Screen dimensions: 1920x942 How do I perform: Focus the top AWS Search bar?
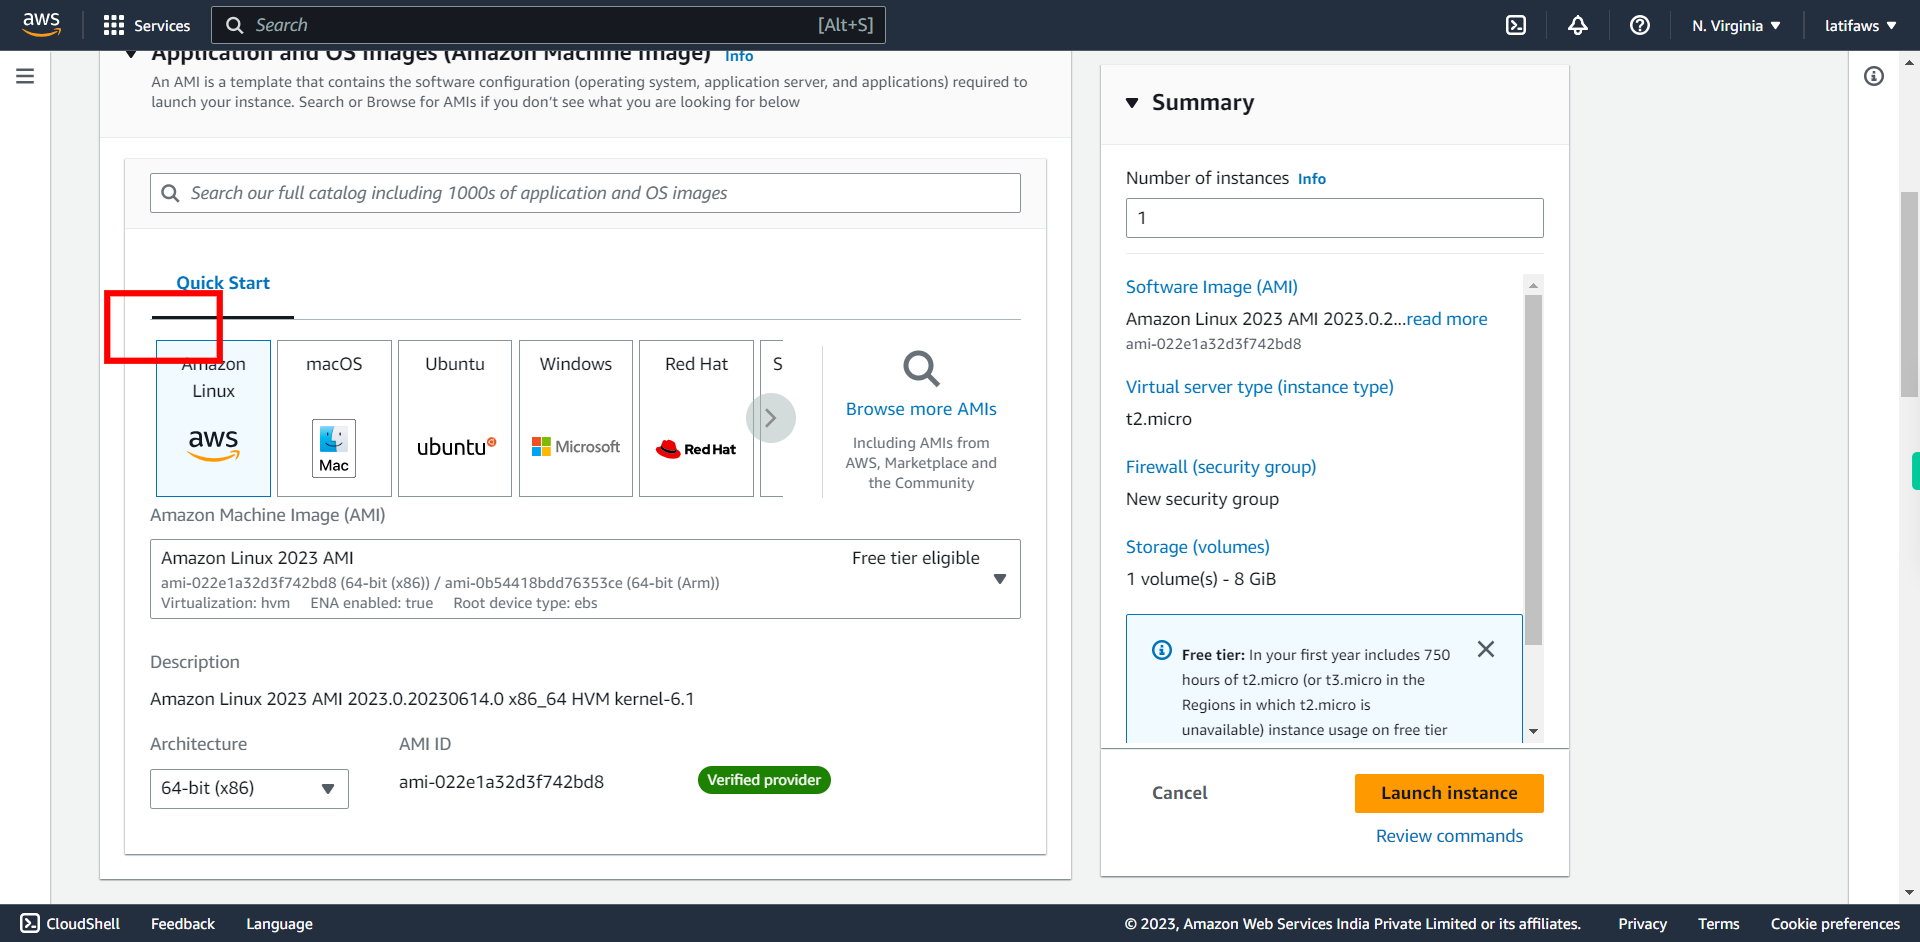(548, 25)
